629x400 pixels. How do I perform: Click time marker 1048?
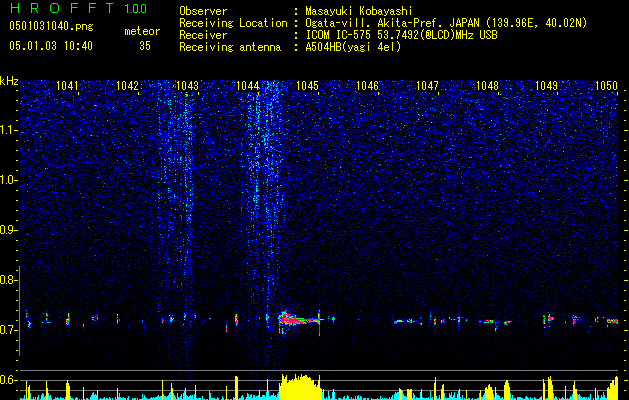tap(487, 85)
